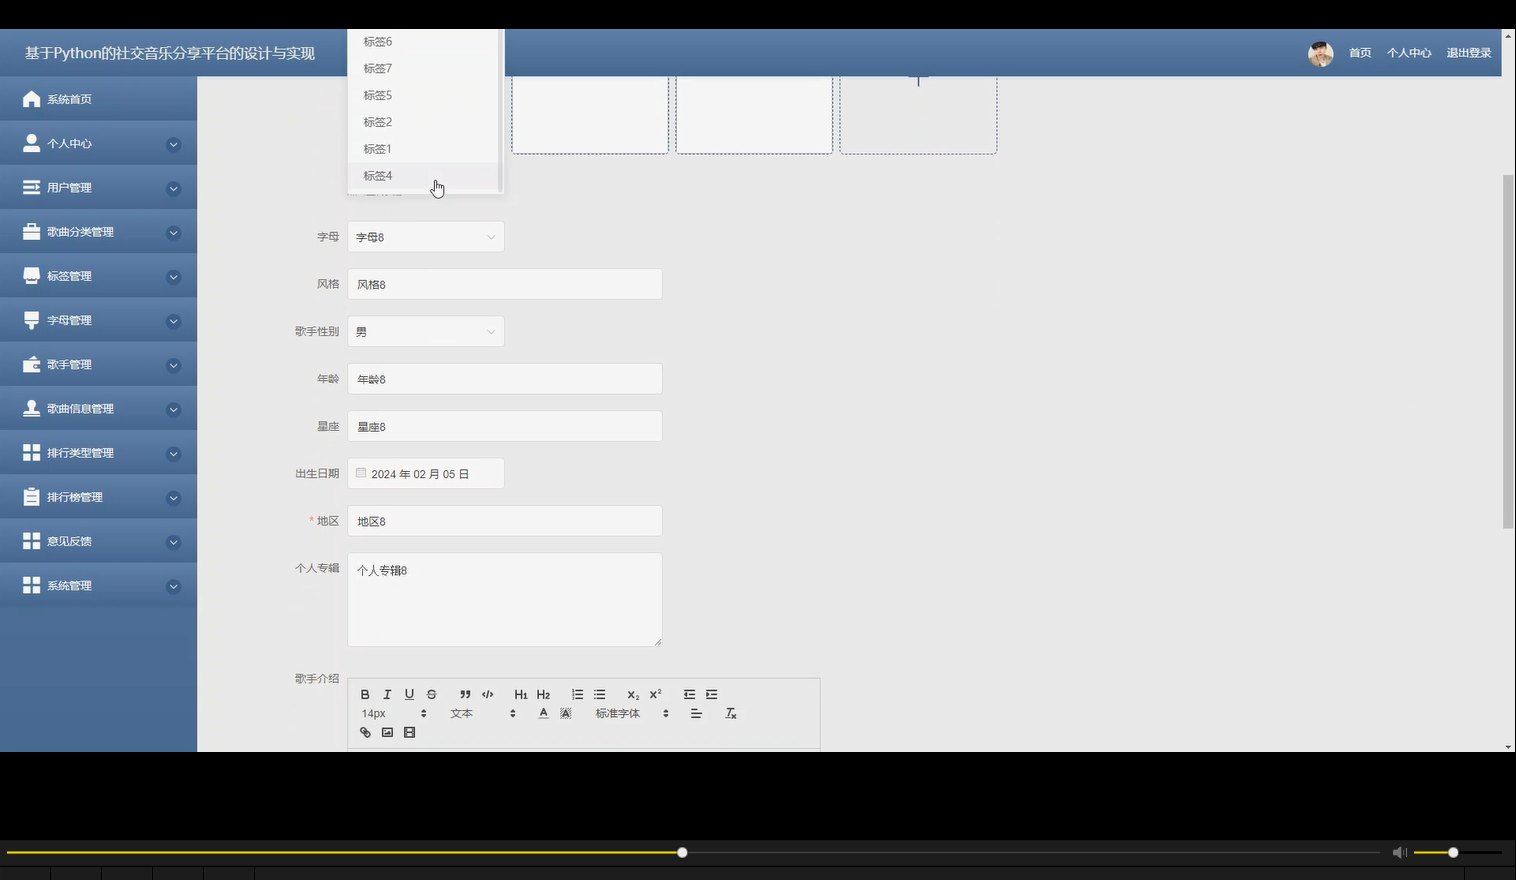The height and width of the screenshot is (880, 1516).
Task: Toggle underline formatting in editor
Action: point(409,694)
